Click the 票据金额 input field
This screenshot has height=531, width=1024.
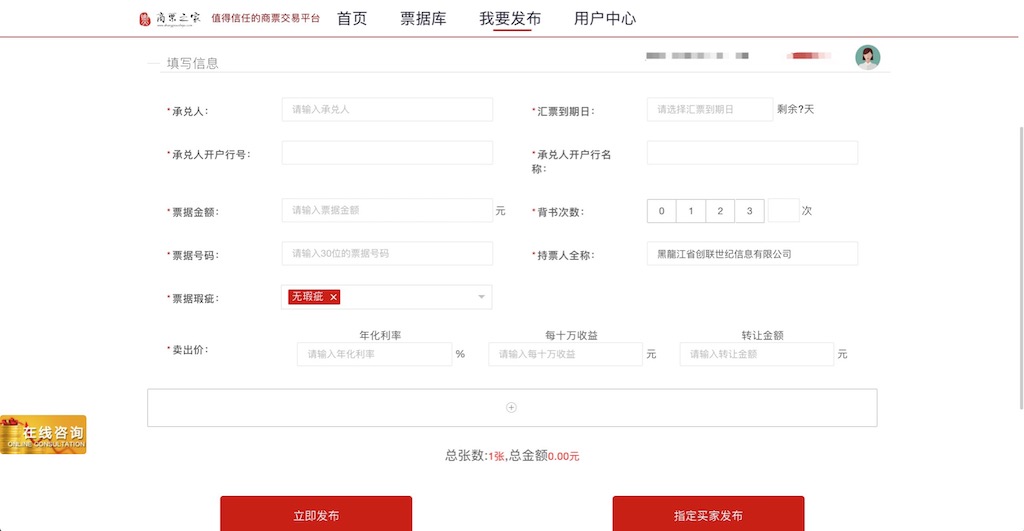click(x=387, y=211)
